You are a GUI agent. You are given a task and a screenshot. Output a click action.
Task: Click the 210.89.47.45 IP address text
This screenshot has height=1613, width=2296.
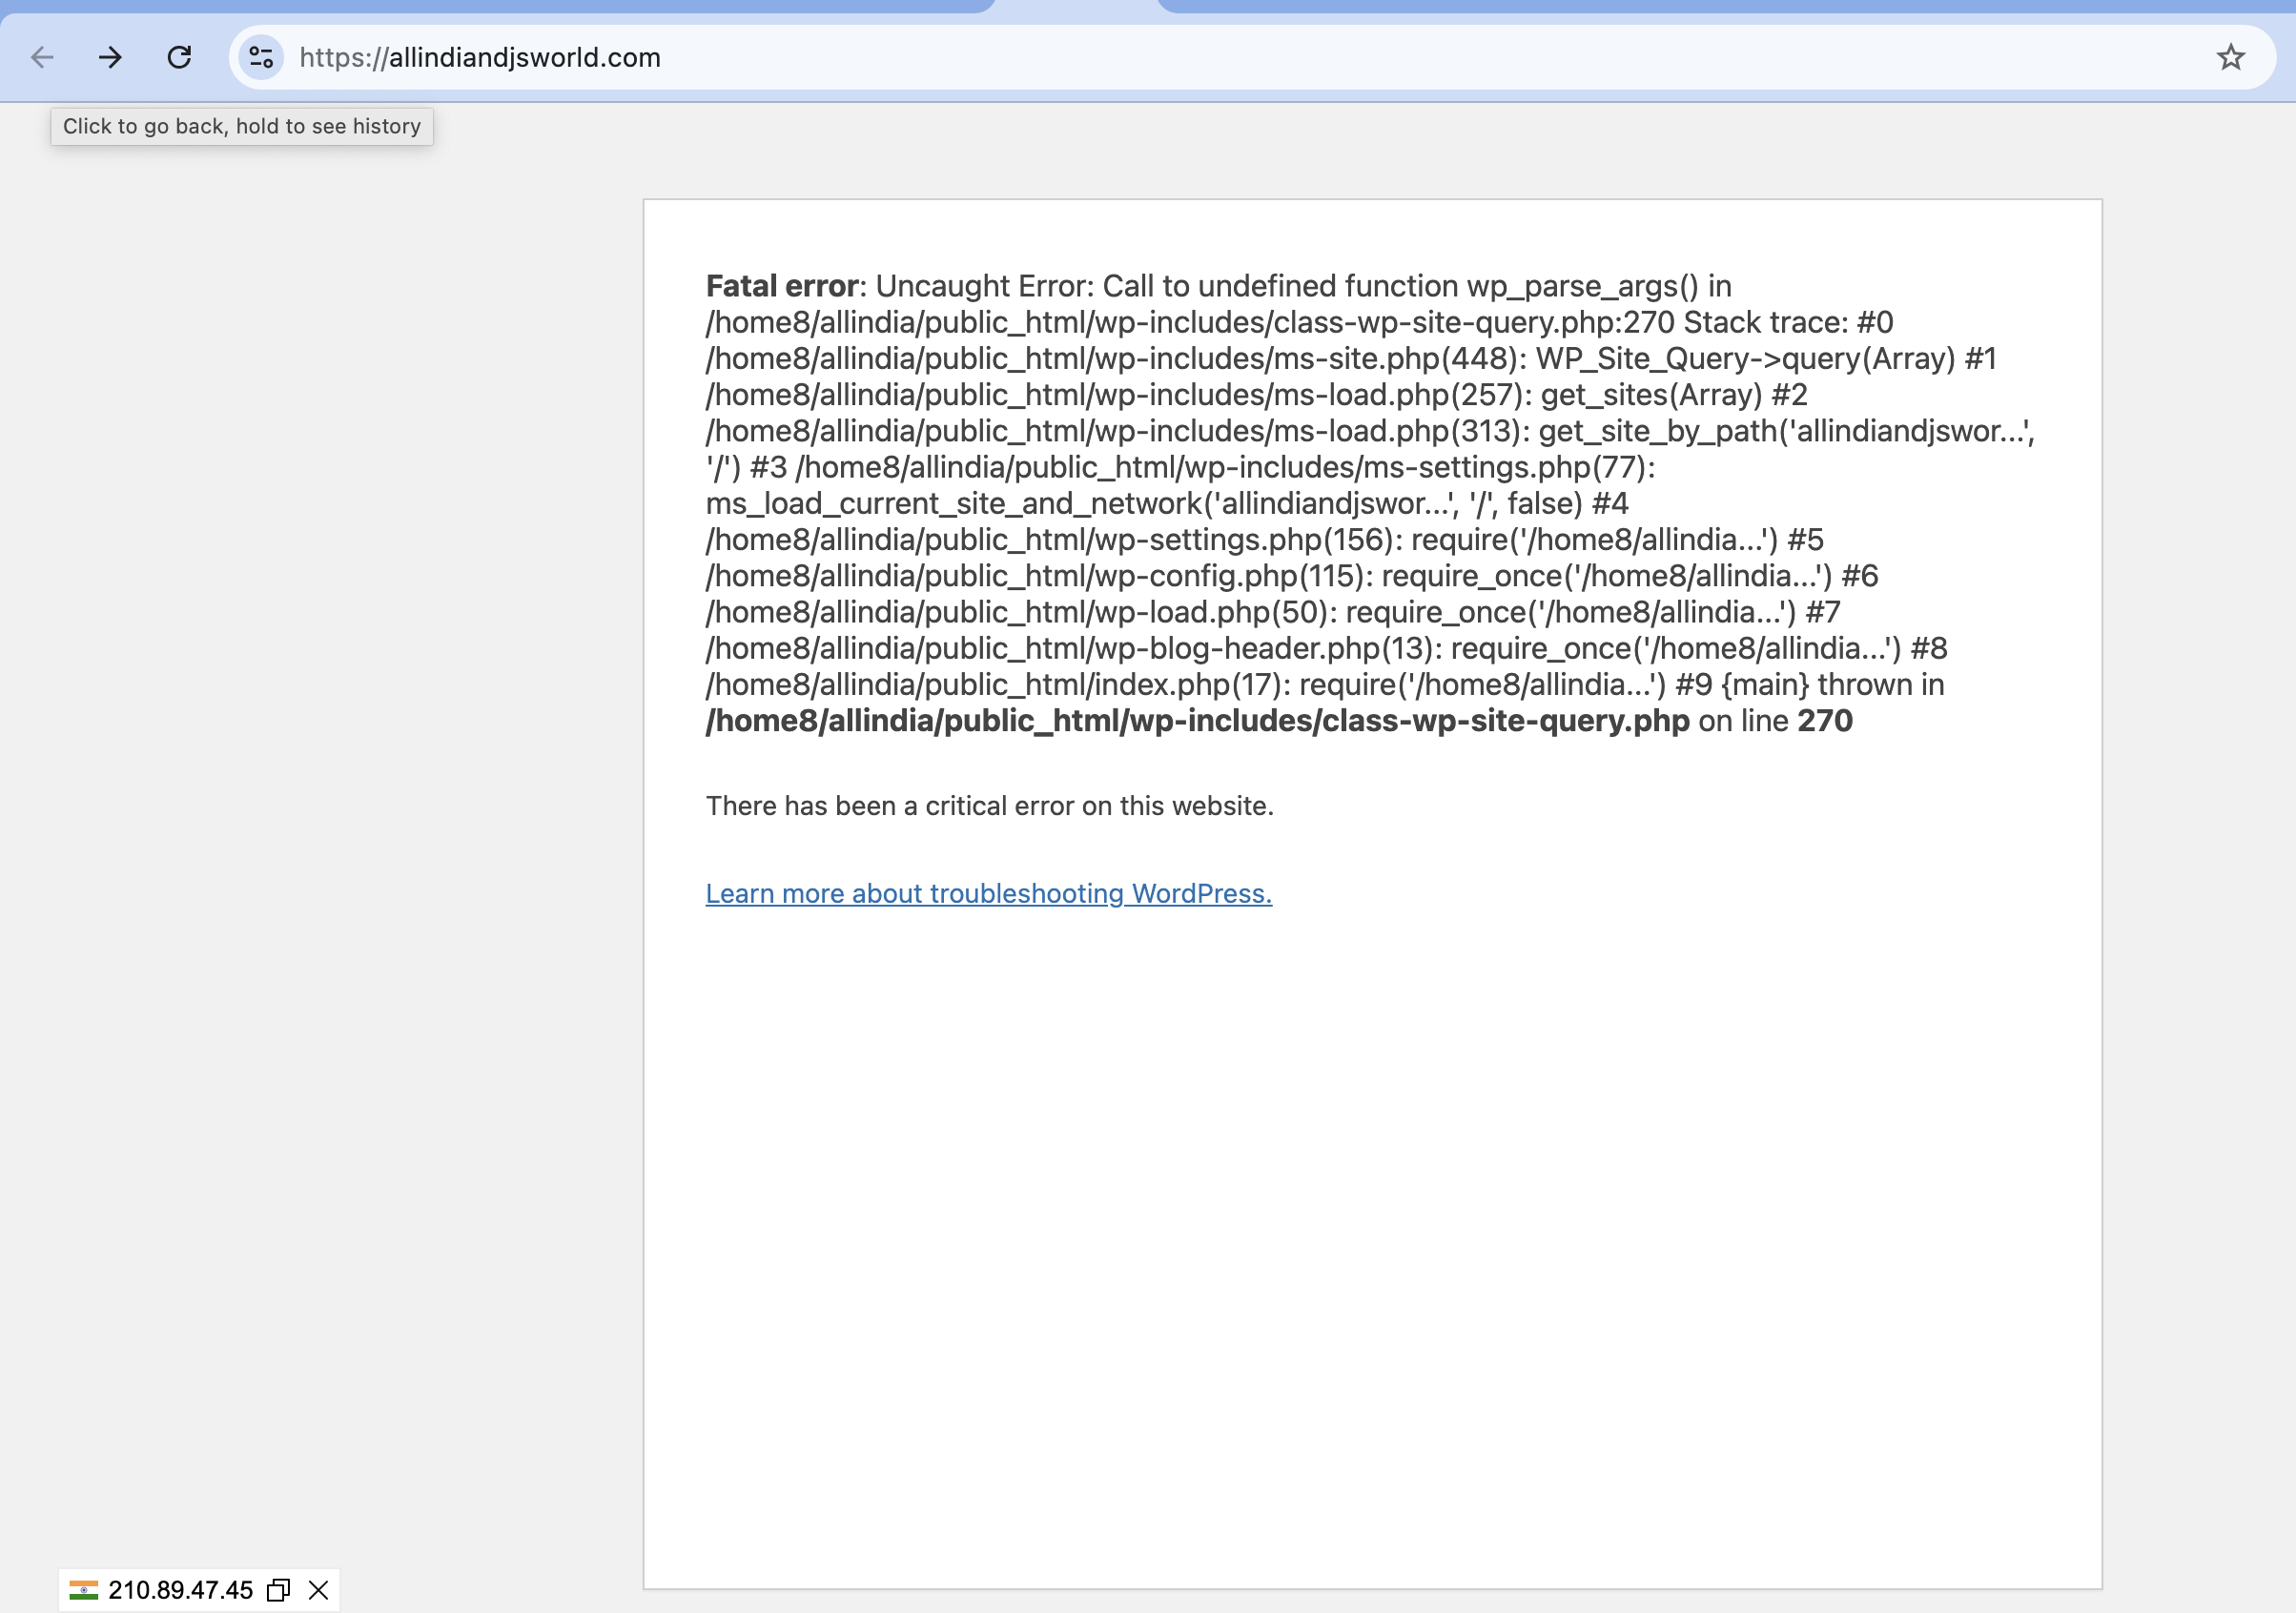pos(180,1590)
